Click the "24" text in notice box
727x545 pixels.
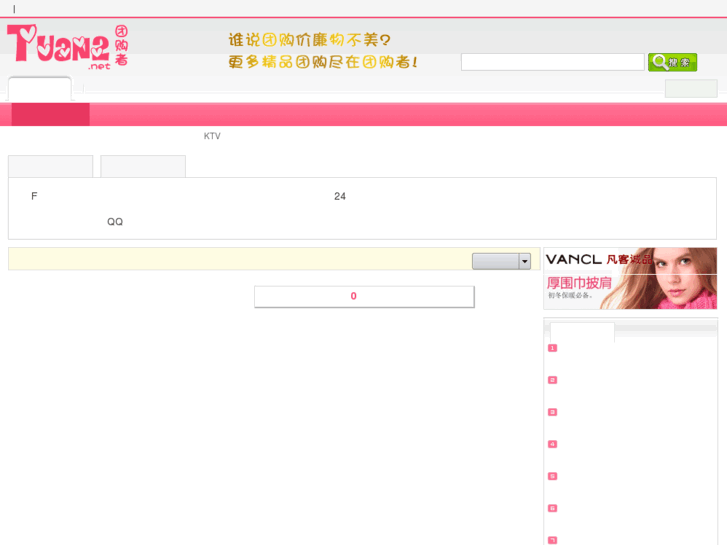point(340,196)
